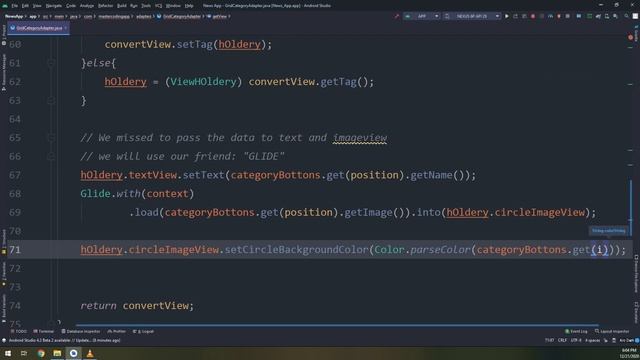Toggle the fold marker on line 66

click(51, 156)
